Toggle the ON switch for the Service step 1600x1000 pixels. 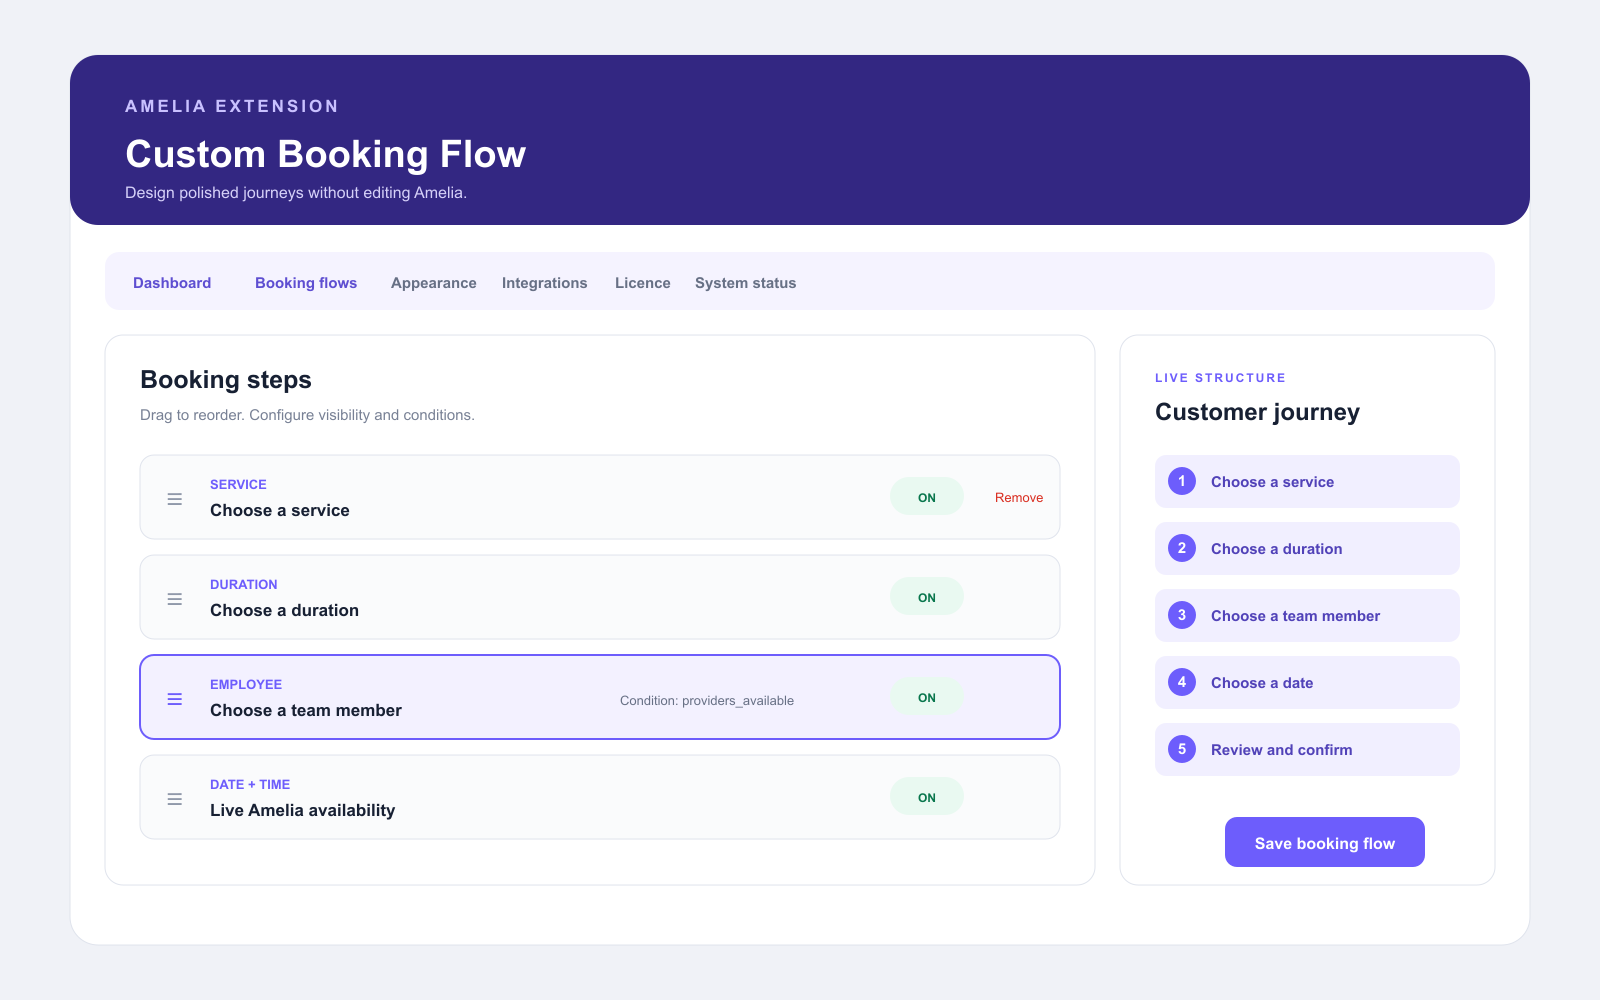pos(927,497)
